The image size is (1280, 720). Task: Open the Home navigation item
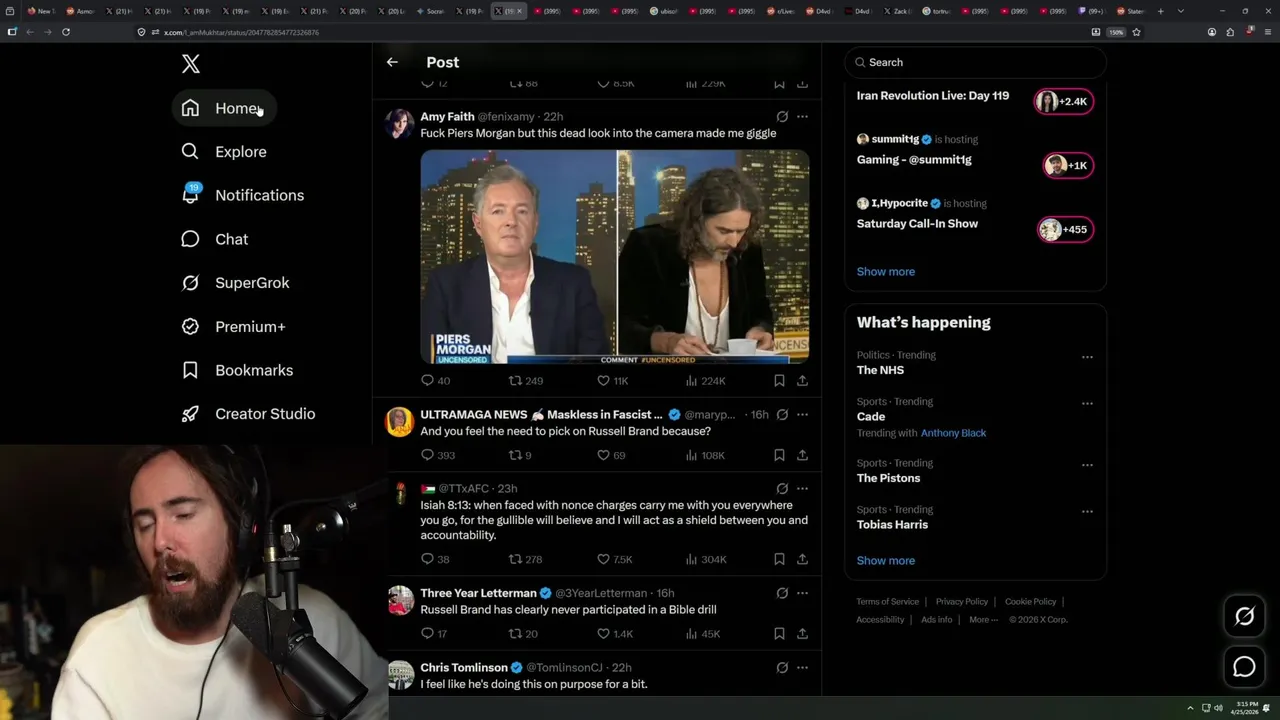[224, 108]
